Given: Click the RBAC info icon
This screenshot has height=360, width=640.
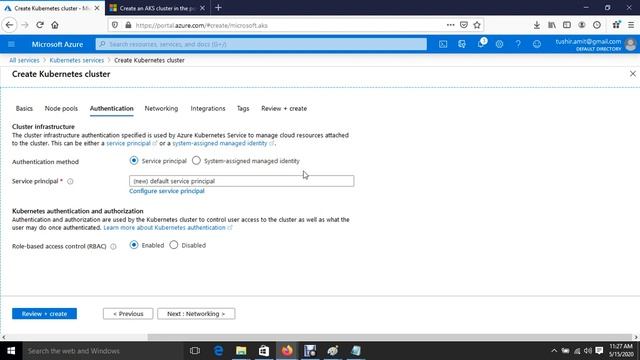Looking at the screenshot, I should [x=113, y=247].
